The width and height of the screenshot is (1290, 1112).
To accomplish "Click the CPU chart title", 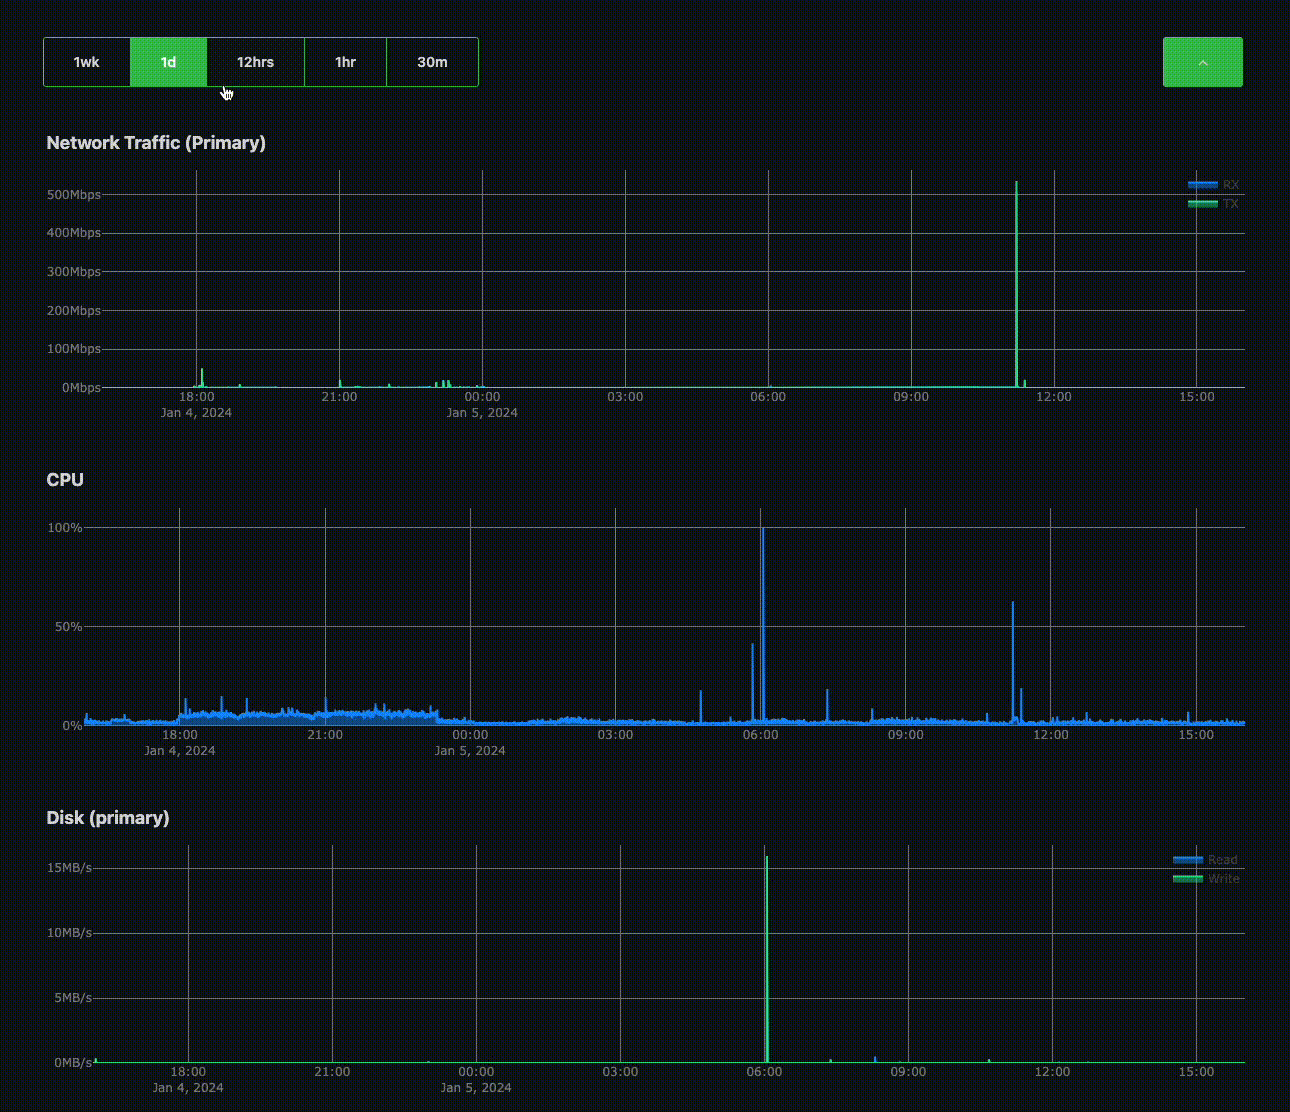I will pos(65,479).
